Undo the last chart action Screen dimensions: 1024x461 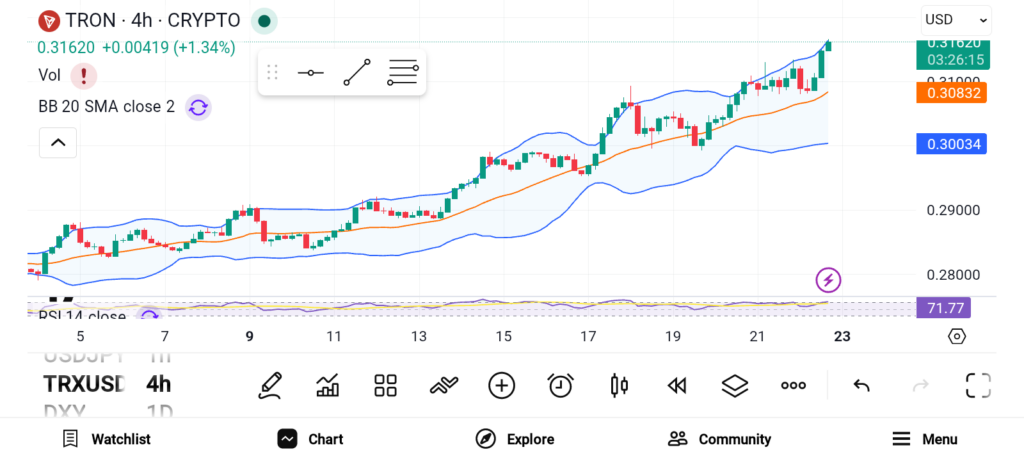(861, 385)
